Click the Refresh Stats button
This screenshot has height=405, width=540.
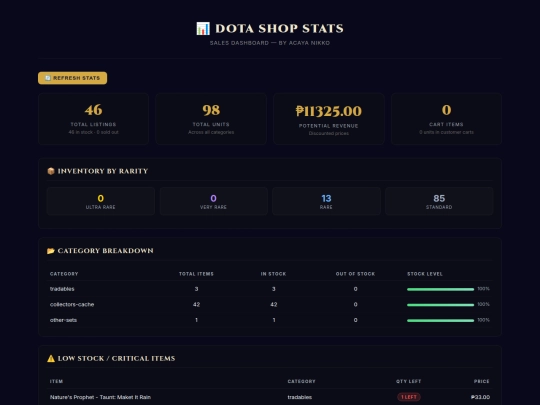72,78
